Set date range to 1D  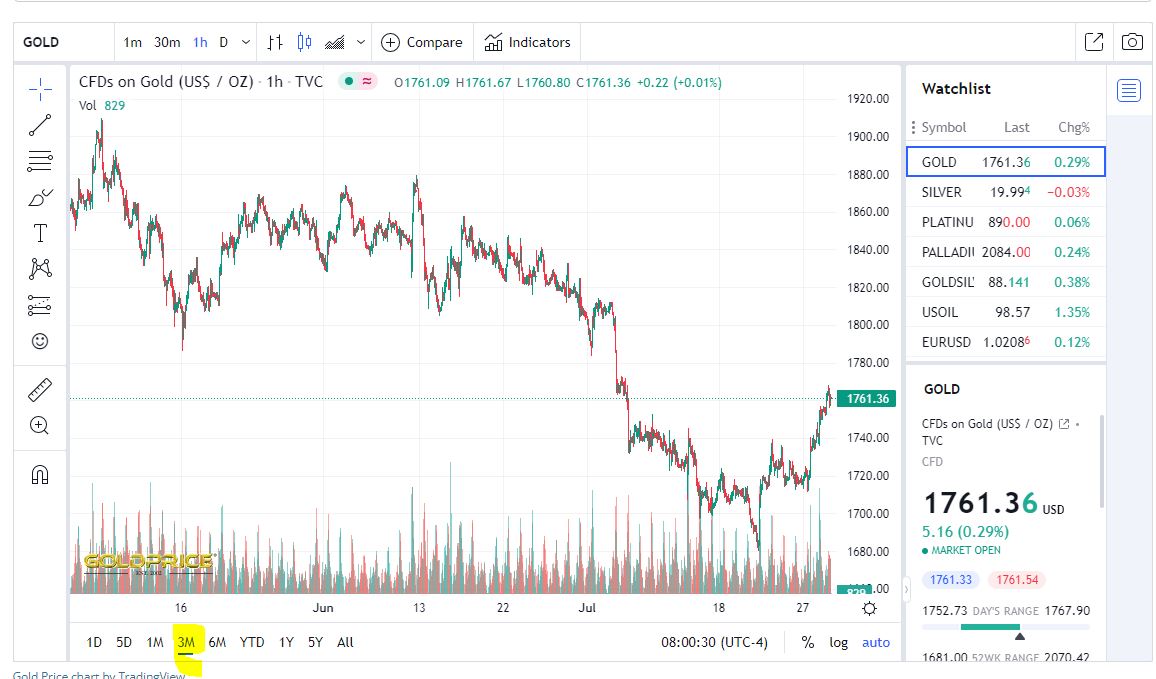[94, 642]
